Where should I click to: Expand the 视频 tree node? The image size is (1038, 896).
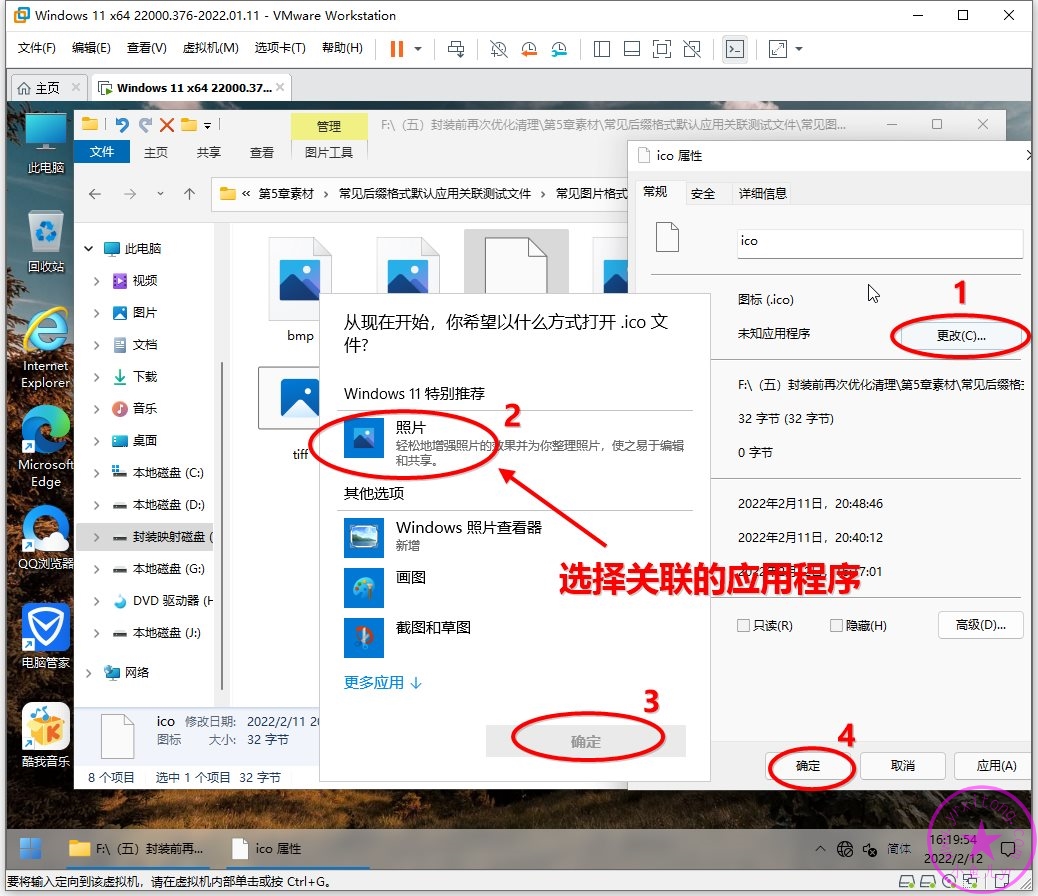(x=97, y=281)
